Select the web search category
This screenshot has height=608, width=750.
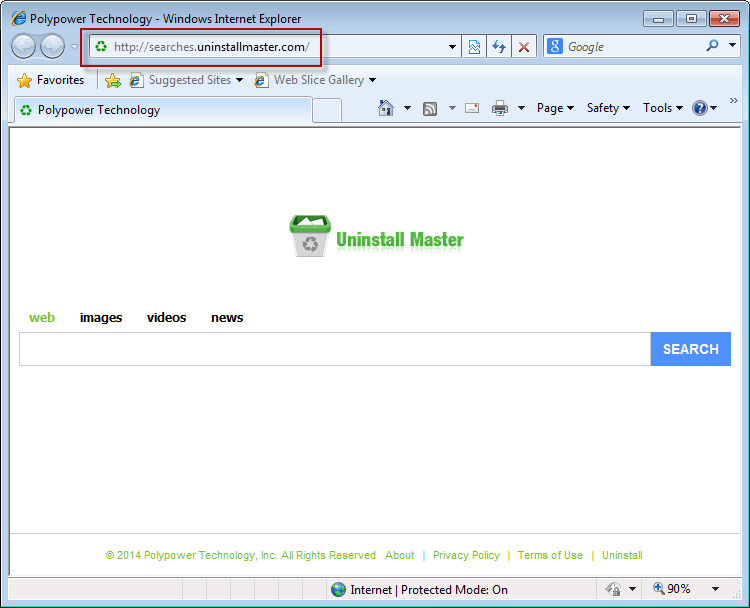pos(42,318)
